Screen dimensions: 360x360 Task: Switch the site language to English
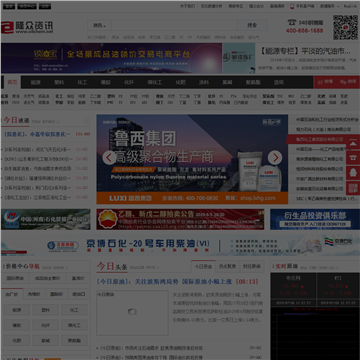tap(350, 6)
